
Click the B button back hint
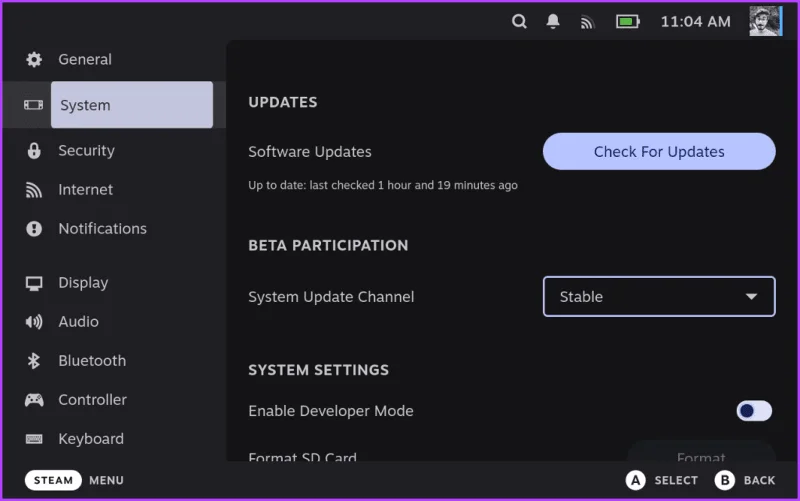(724, 480)
